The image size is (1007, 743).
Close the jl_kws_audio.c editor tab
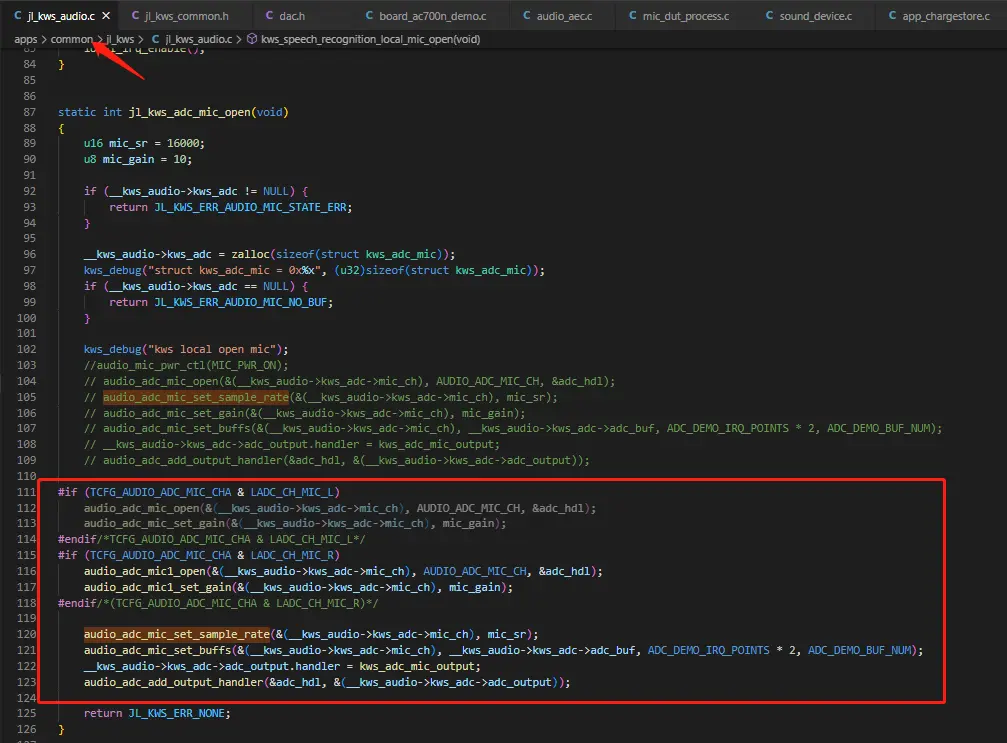(106, 15)
